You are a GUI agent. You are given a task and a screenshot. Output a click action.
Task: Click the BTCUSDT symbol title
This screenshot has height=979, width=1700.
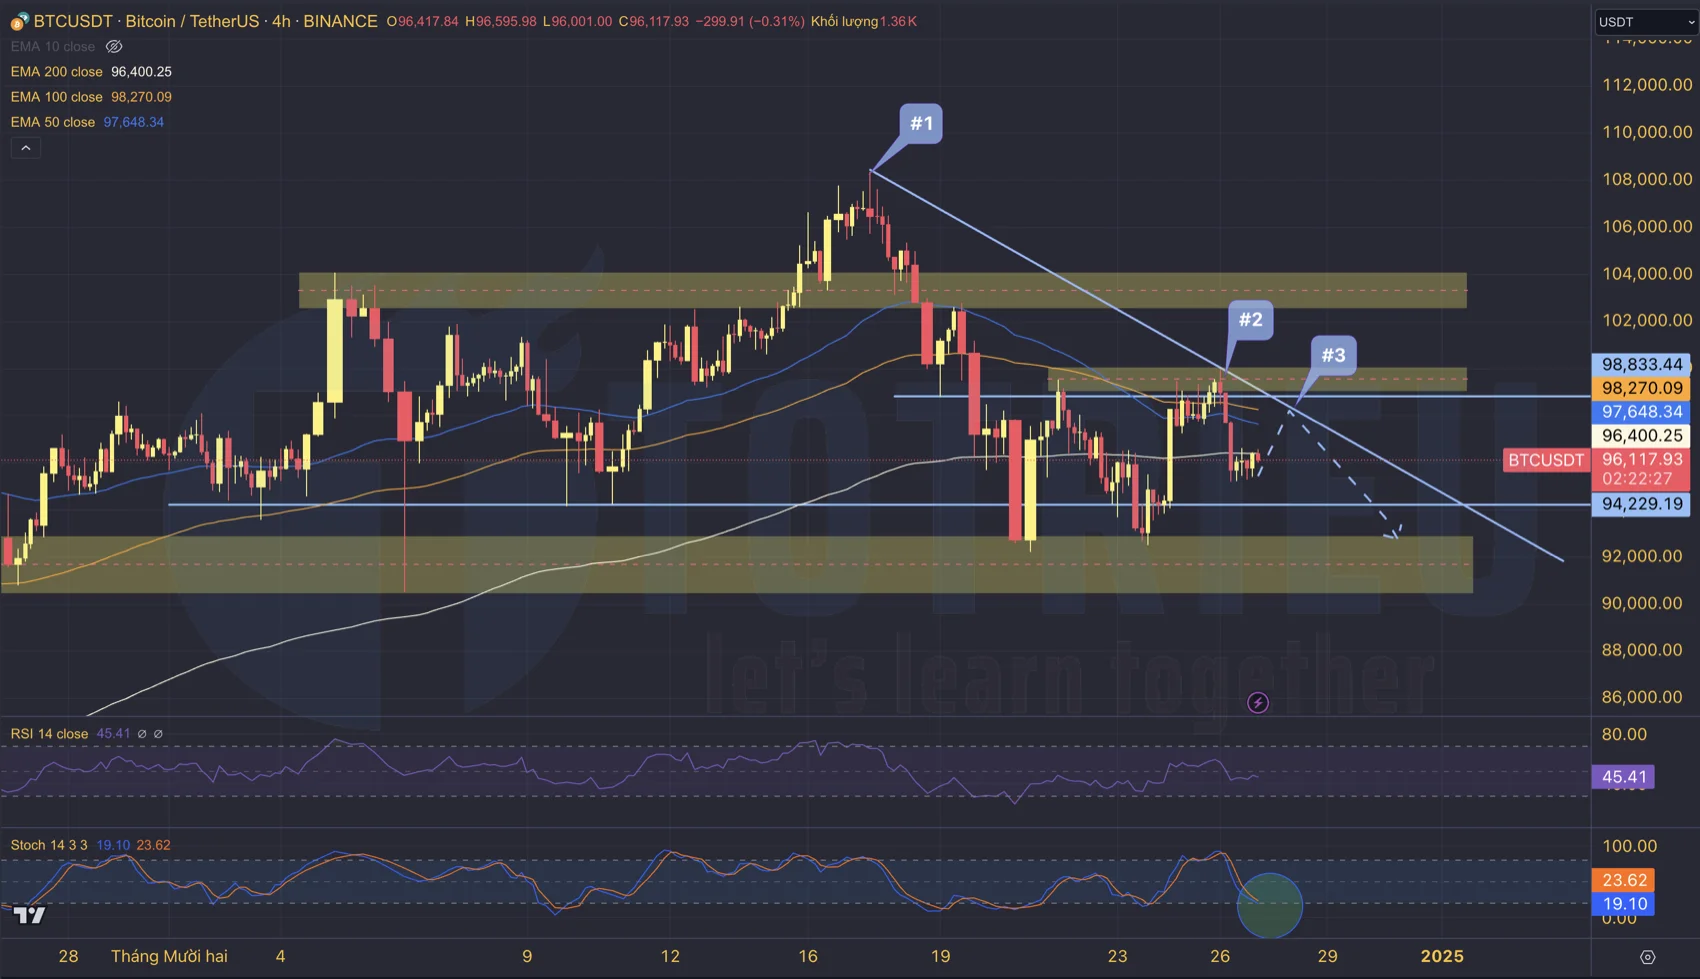(x=73, y=21)
